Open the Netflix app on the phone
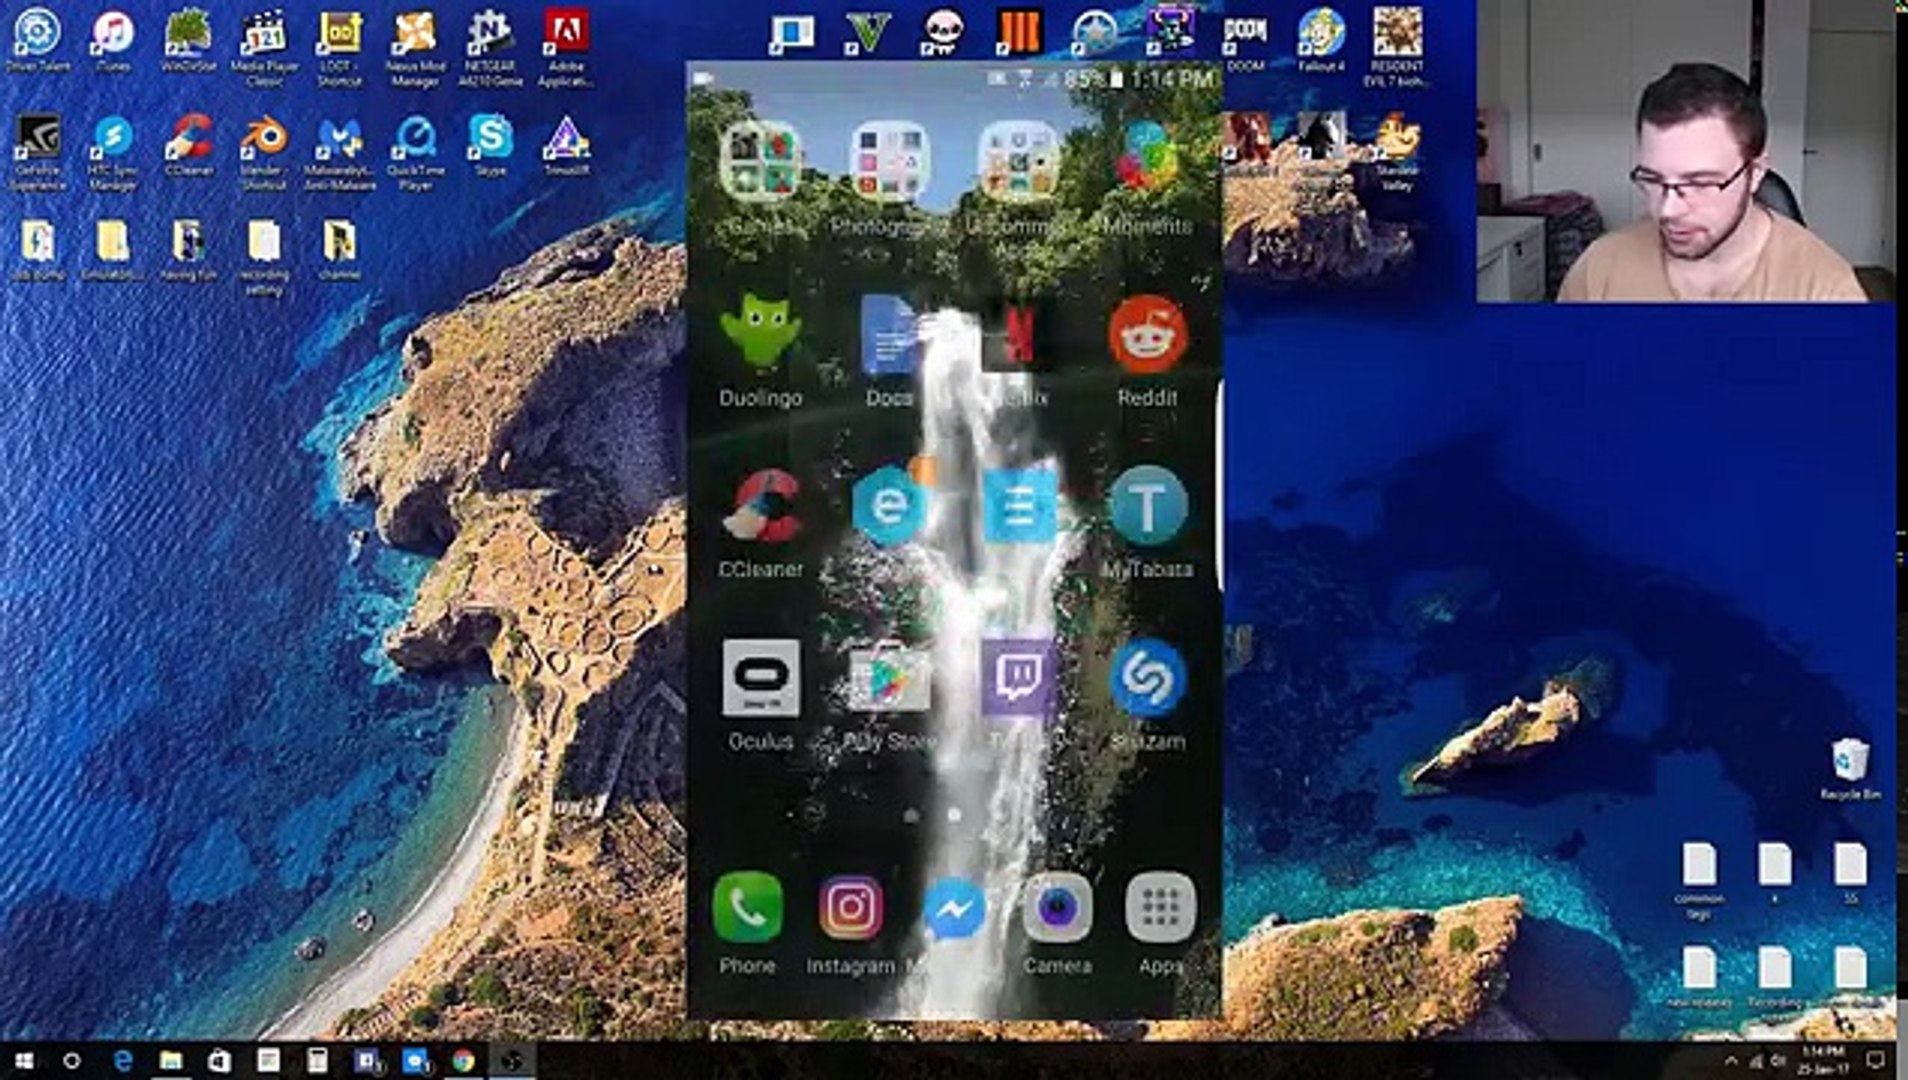This screenshot has width=1908, height=1080. 1018,335
